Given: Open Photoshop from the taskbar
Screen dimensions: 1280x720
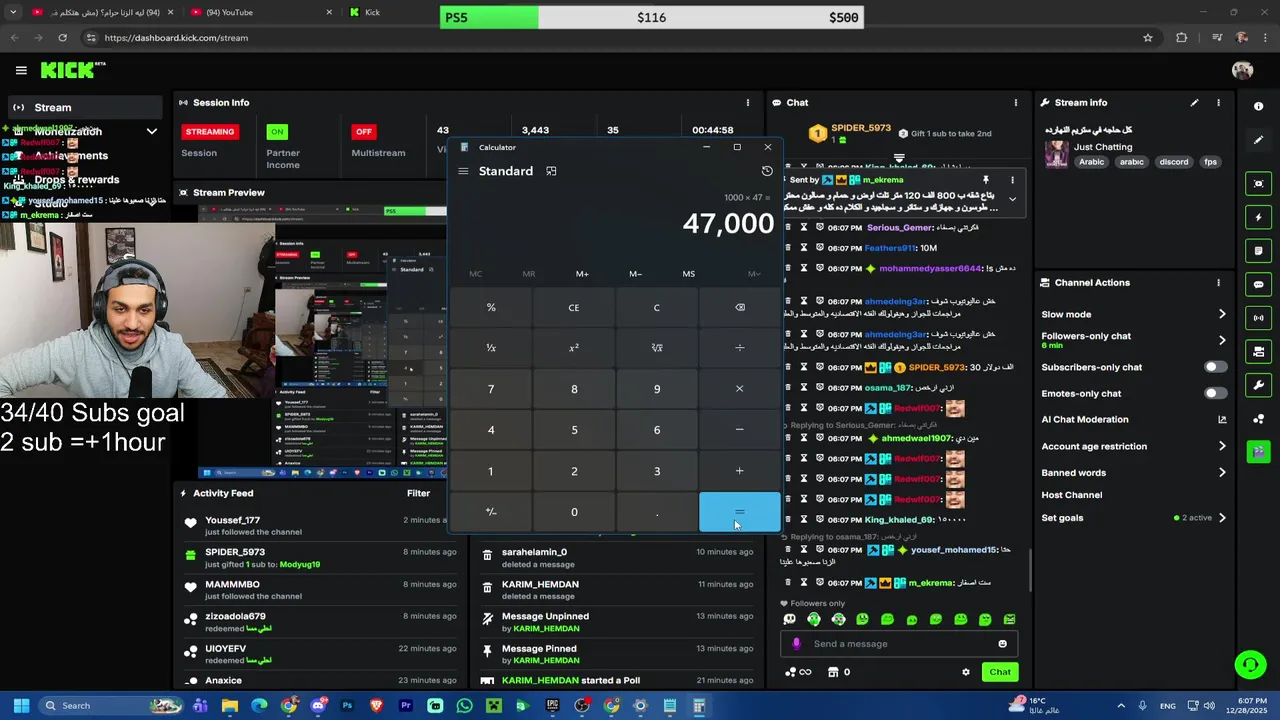Looking at the screenshot, I should point(347,706).
